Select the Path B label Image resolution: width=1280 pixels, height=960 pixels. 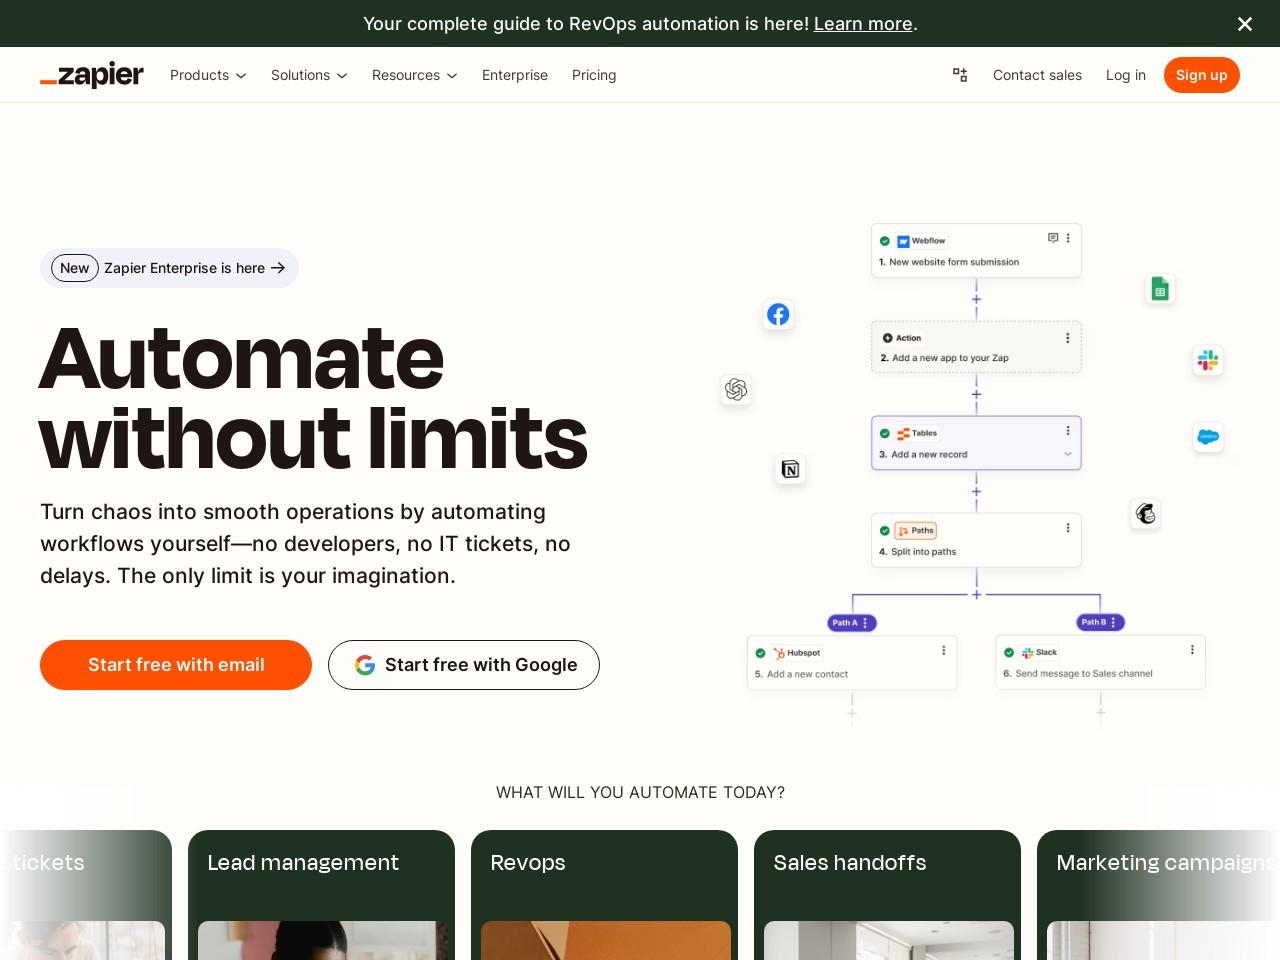1100,622
